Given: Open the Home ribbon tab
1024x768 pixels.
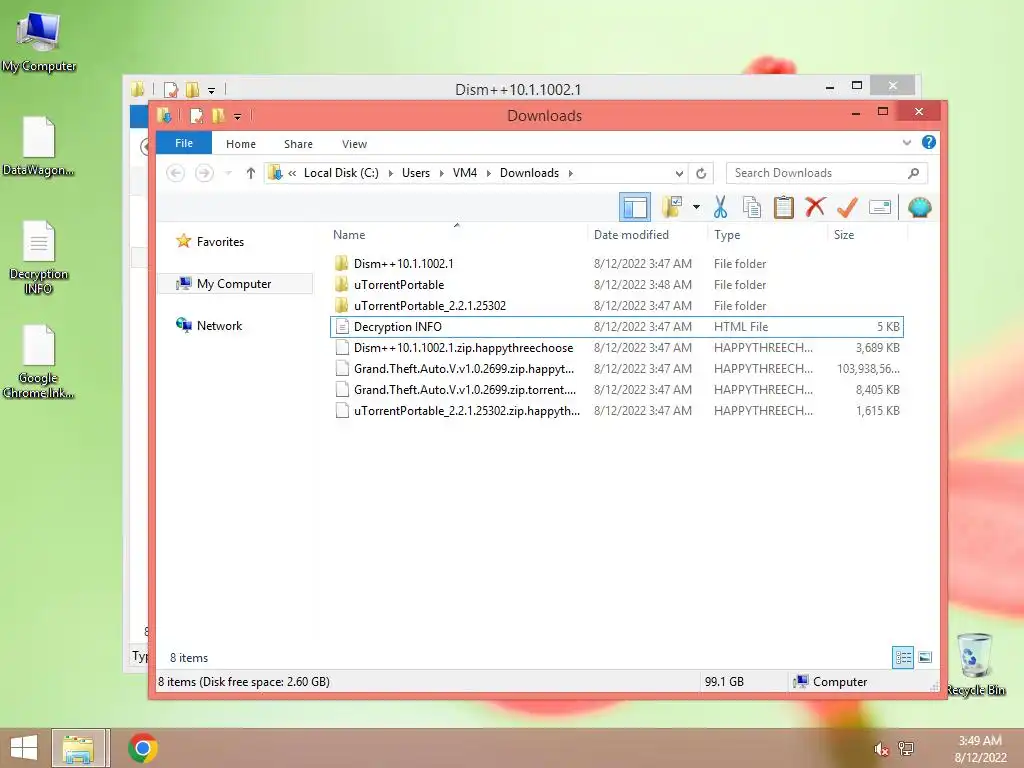Looking at the screenshot, I should tap(240, 144).
